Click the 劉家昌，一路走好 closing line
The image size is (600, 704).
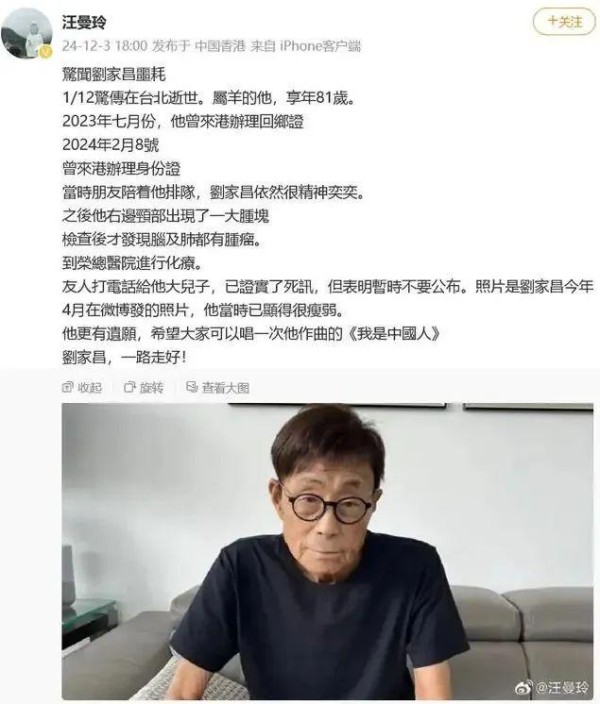click(124, 358)
